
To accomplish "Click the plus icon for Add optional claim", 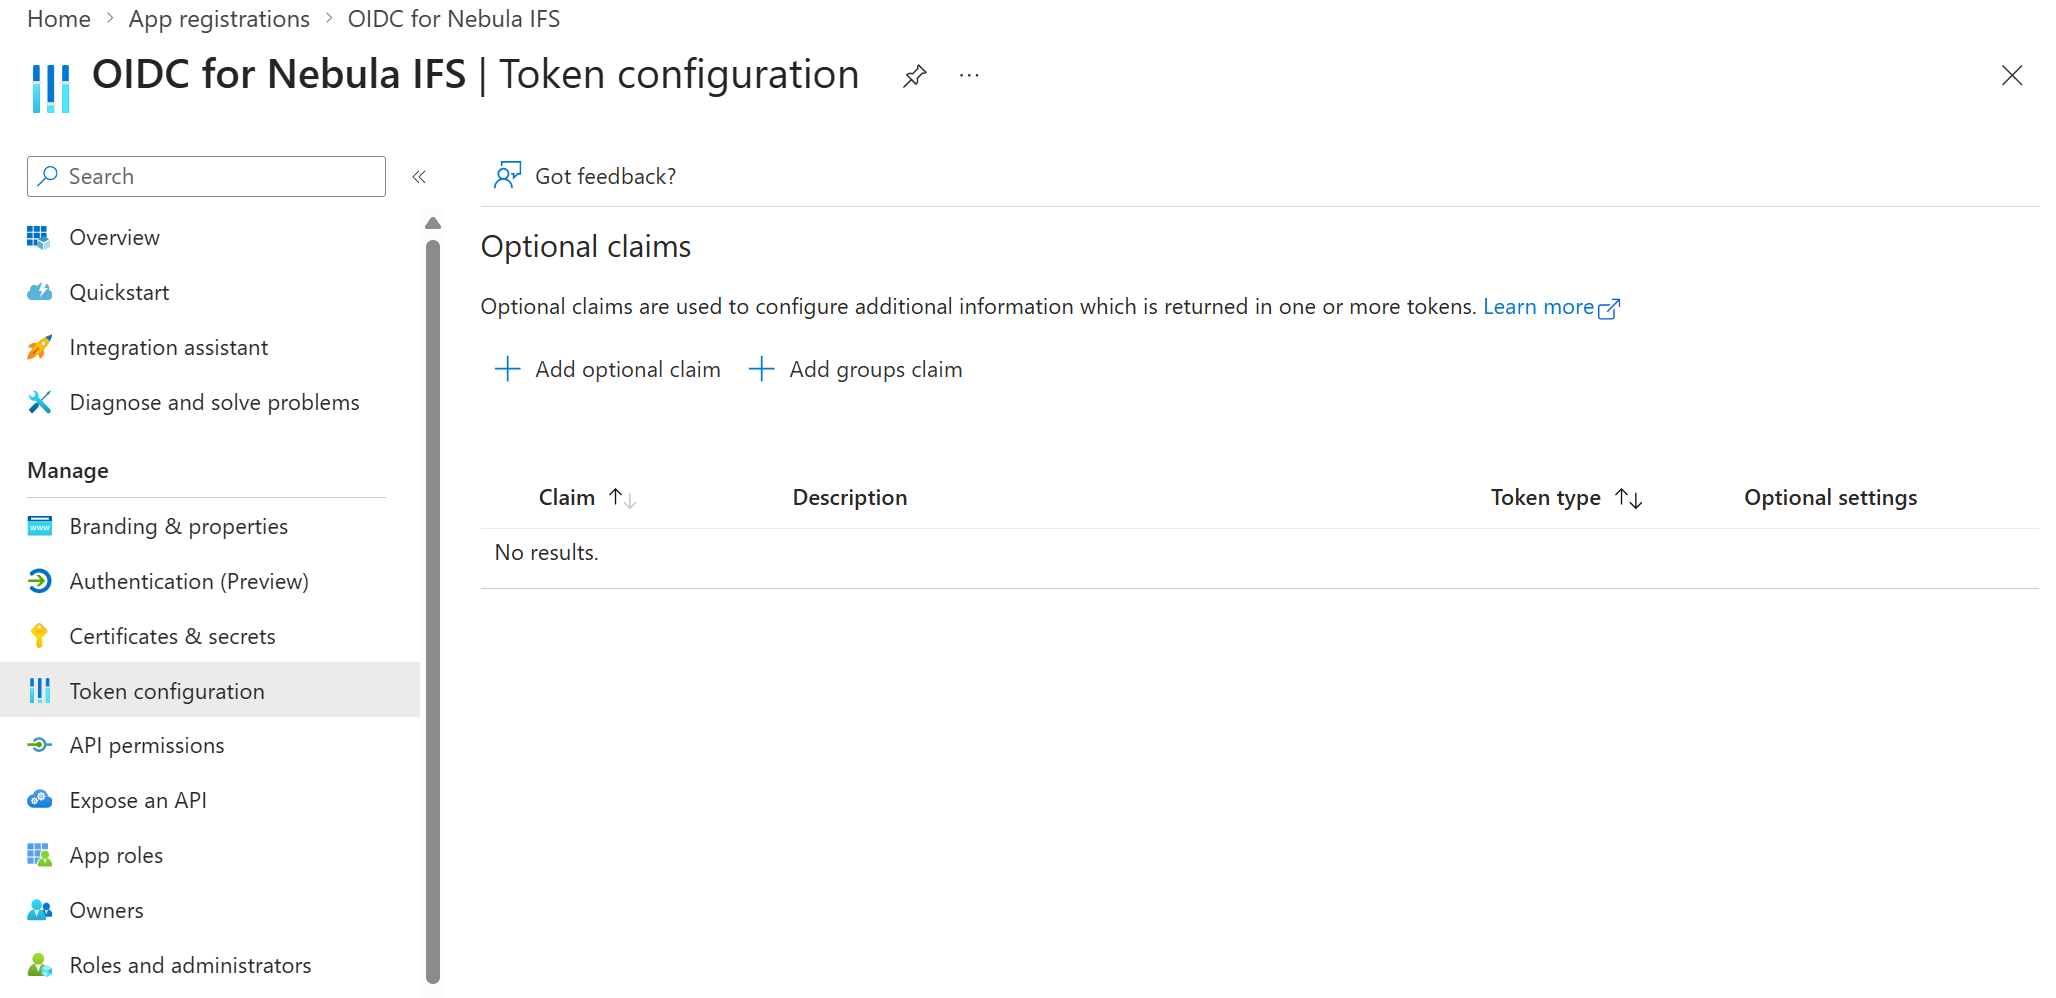I will tap(507, 369).
